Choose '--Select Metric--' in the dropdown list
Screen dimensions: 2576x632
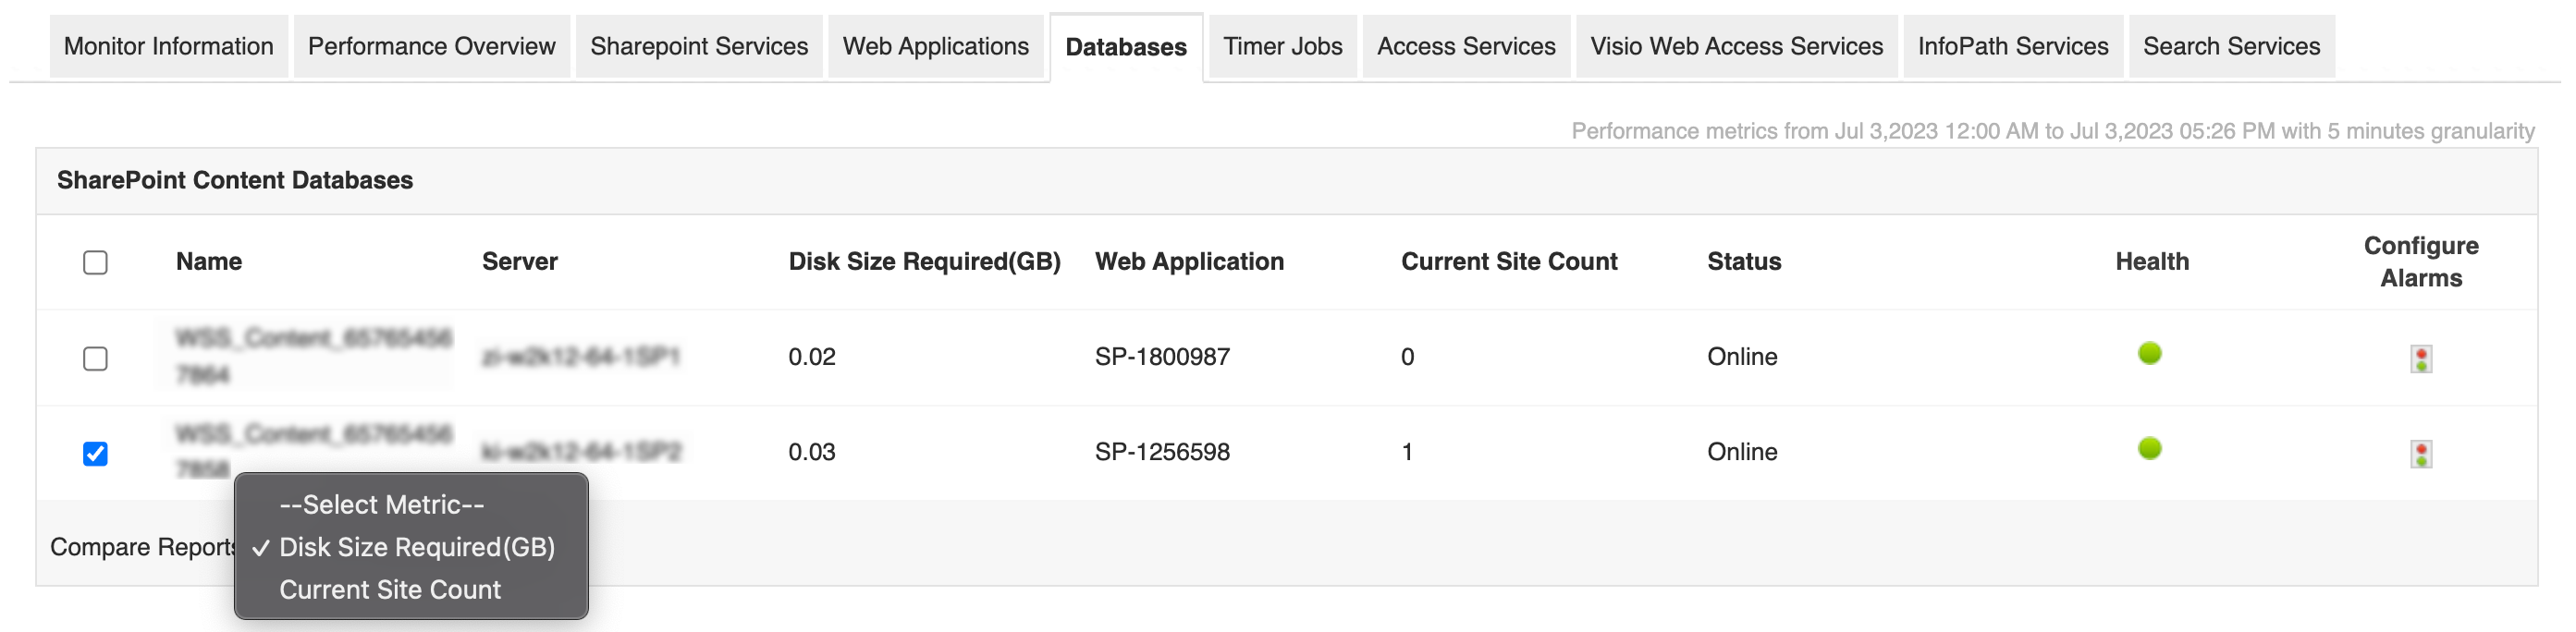381,505
